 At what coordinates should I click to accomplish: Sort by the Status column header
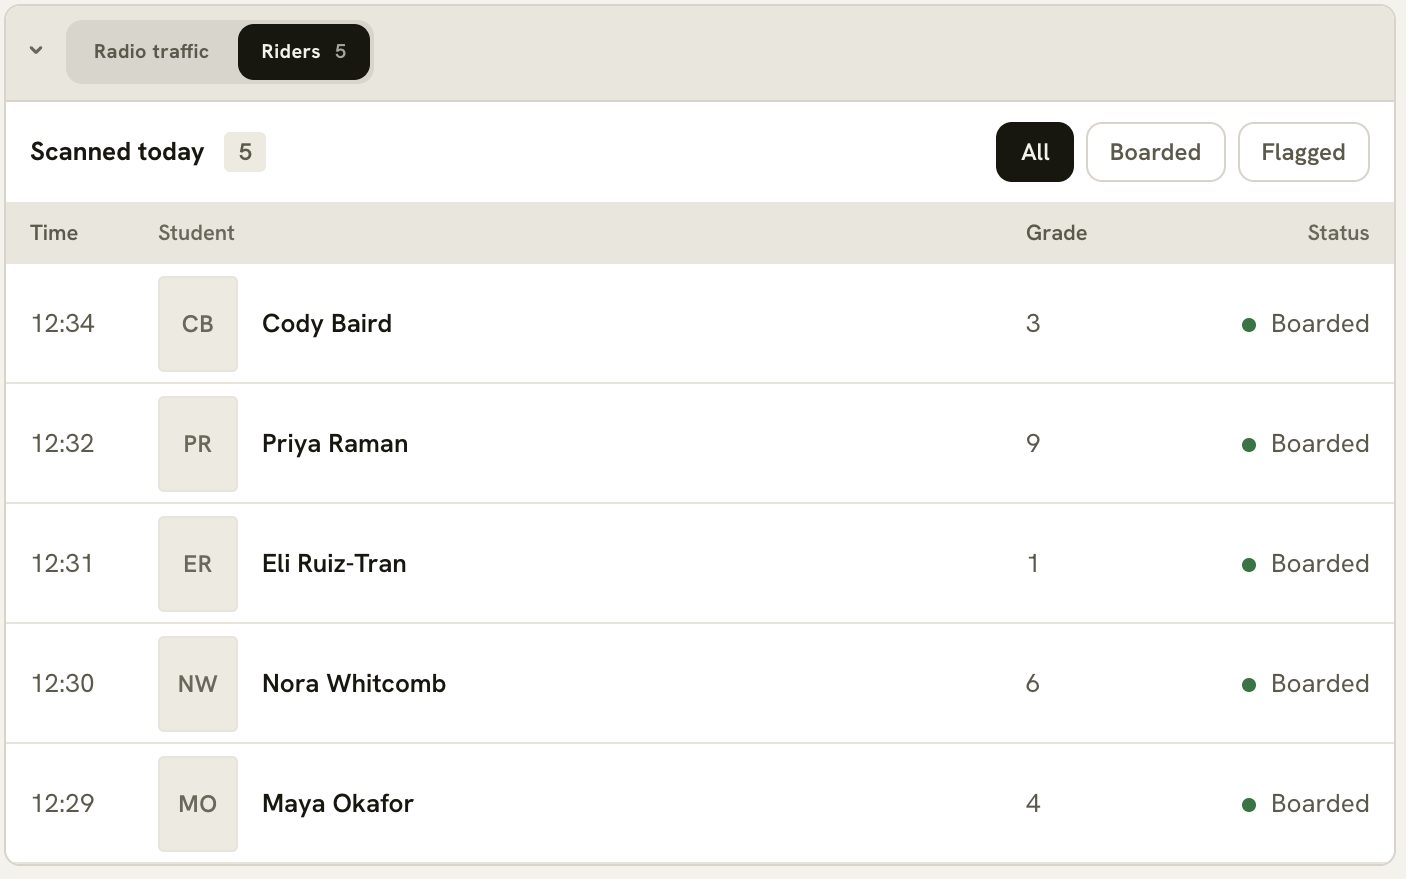[x=1338, y=233]
